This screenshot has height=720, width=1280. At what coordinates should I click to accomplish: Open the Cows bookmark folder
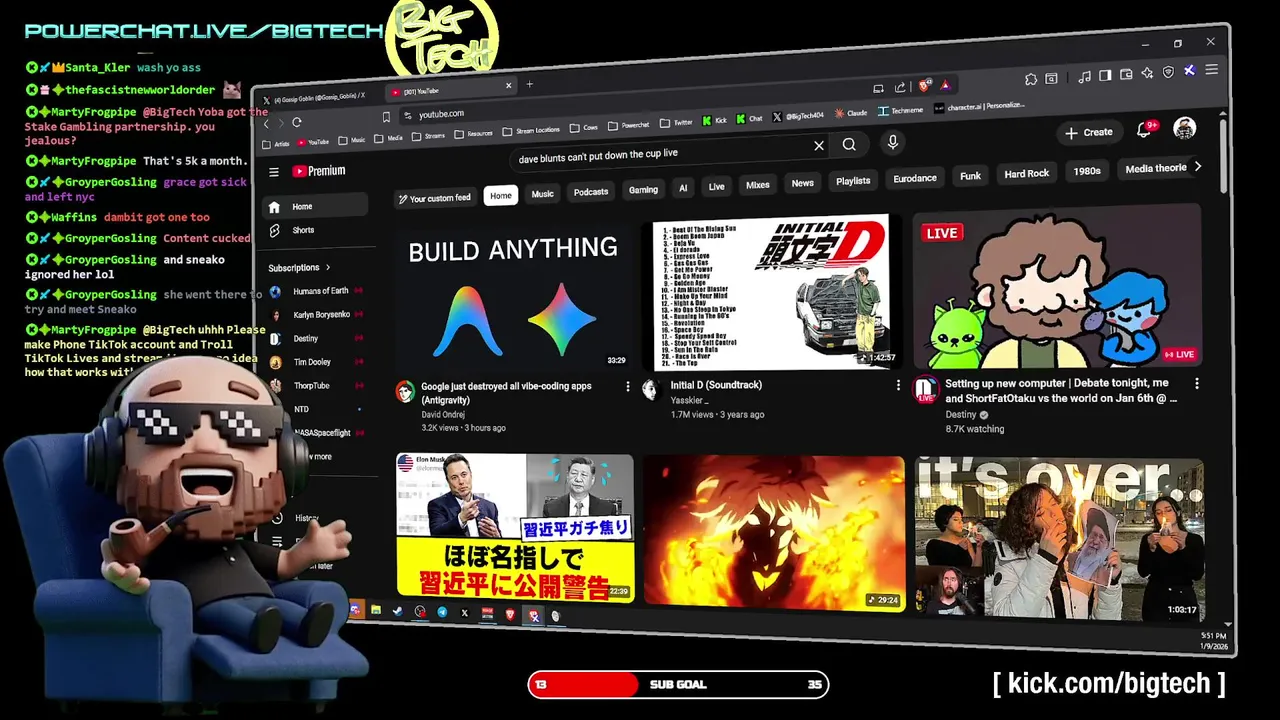[584, 128]
